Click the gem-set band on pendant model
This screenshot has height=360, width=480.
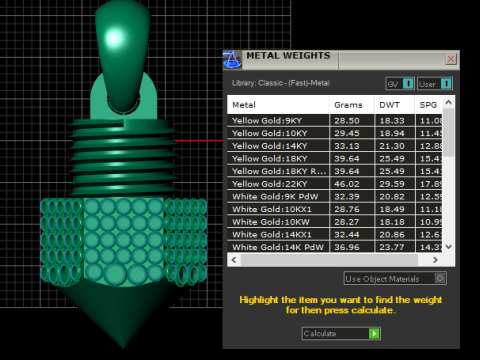coord(124,242)
